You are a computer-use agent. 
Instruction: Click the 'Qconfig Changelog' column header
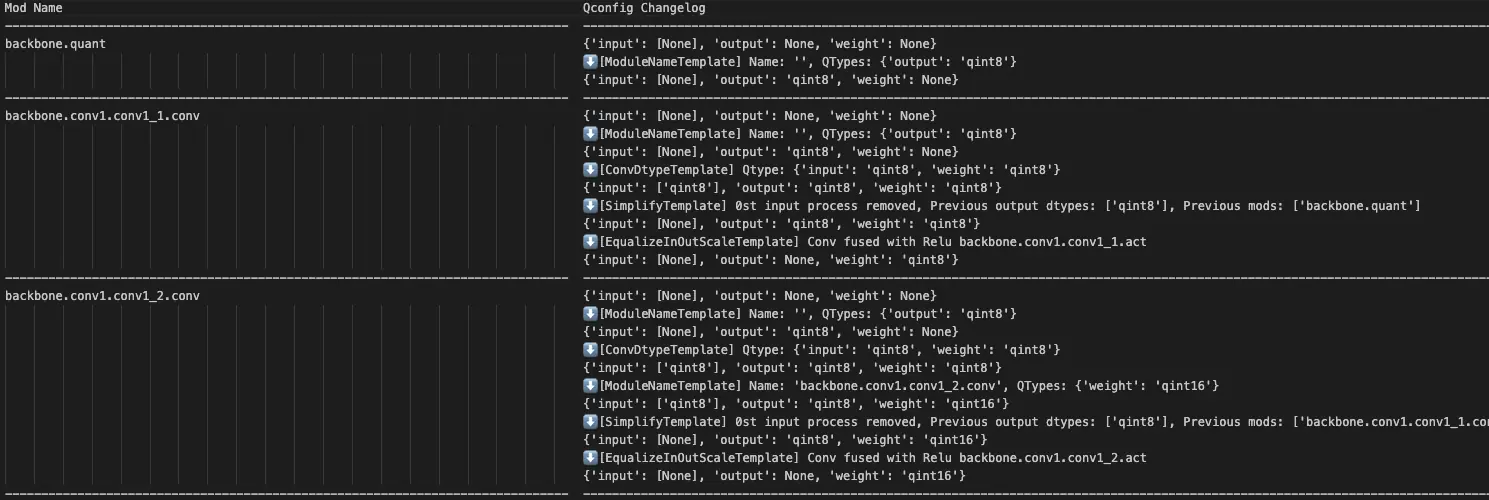644,8
